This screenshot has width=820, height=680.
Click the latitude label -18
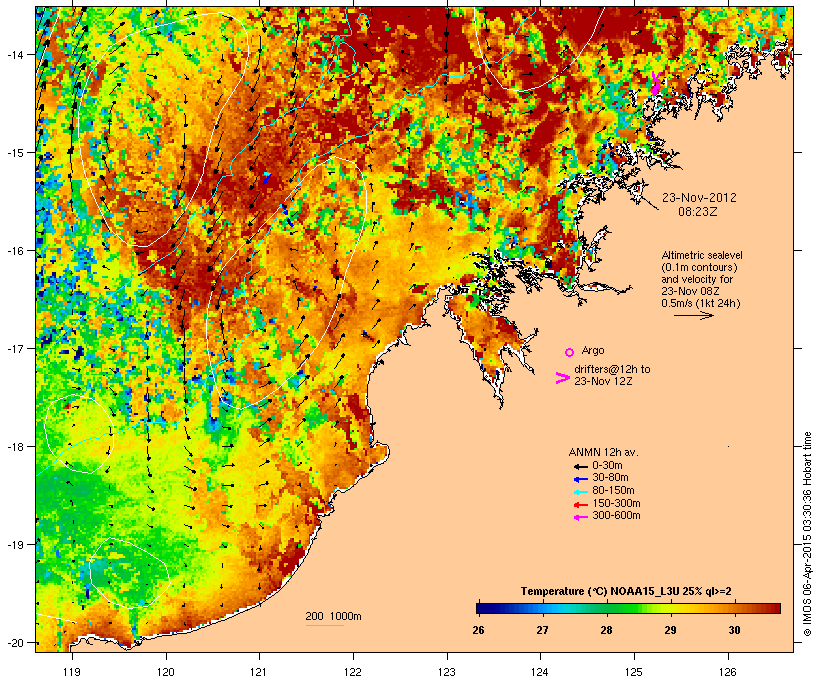[x=15, y=447]
